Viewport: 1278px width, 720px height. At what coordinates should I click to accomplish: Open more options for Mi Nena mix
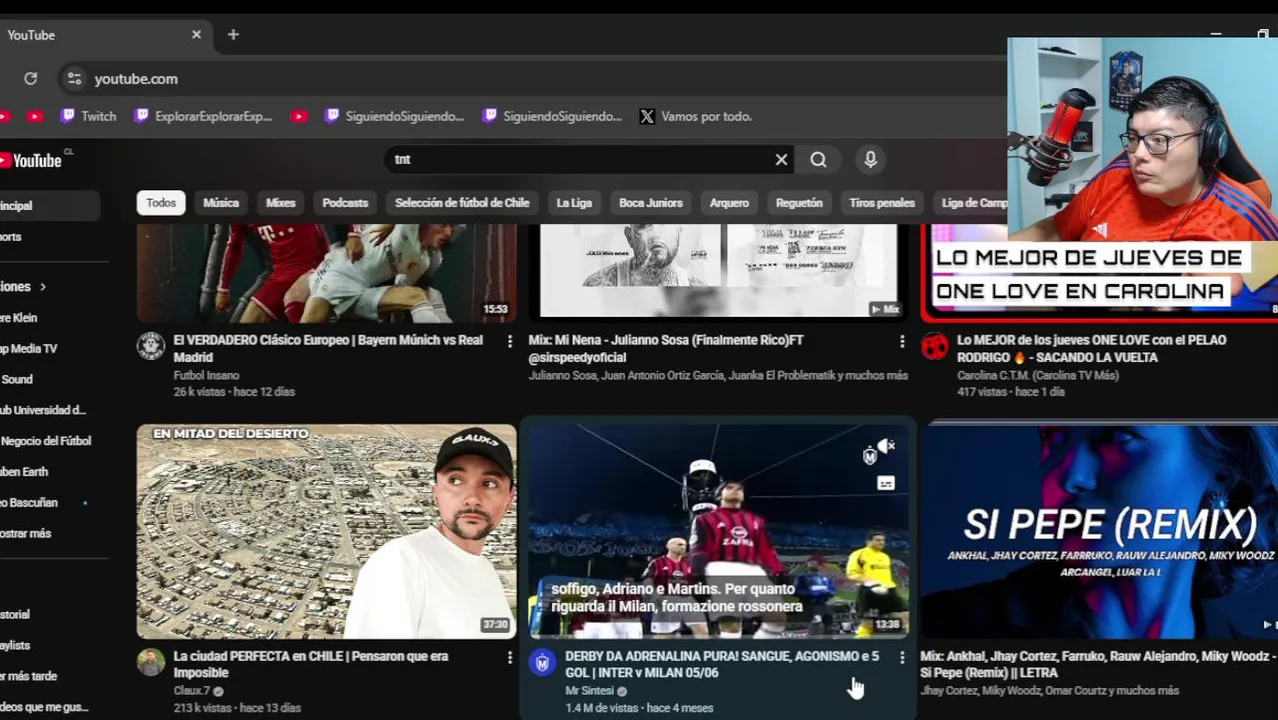click(x=901, y=341)
